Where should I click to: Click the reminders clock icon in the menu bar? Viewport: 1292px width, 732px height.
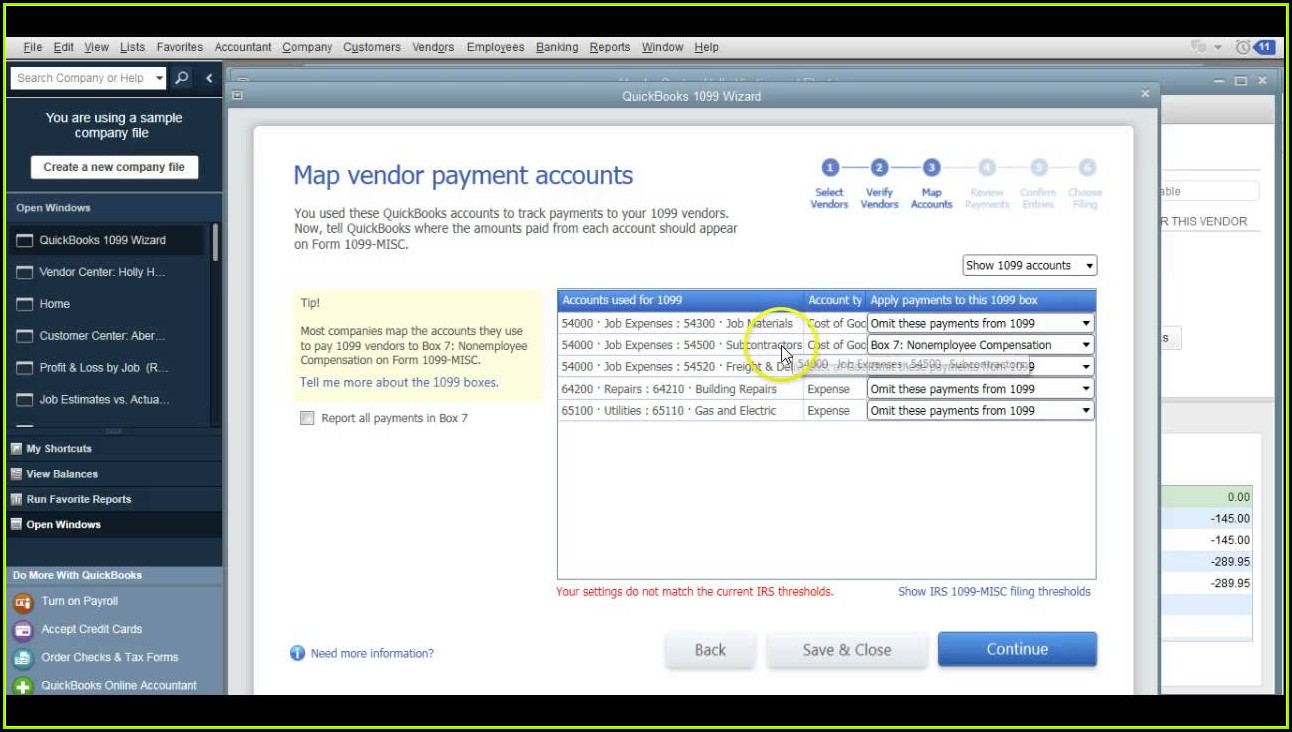(1243, 47)
